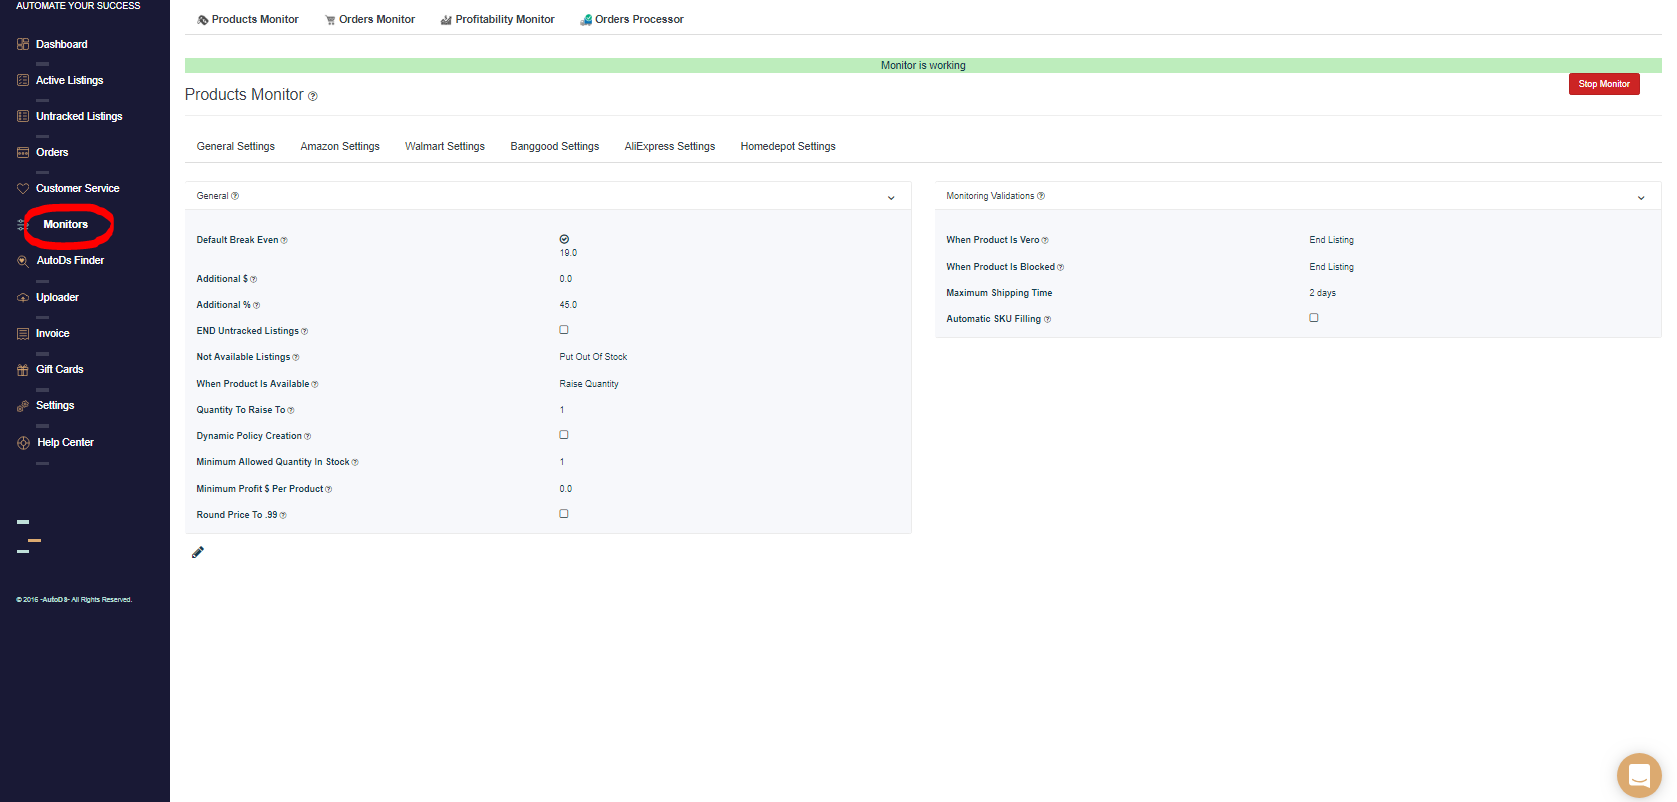
Task: Open Untracked Listings sidebar item
Action: (79, 116)
